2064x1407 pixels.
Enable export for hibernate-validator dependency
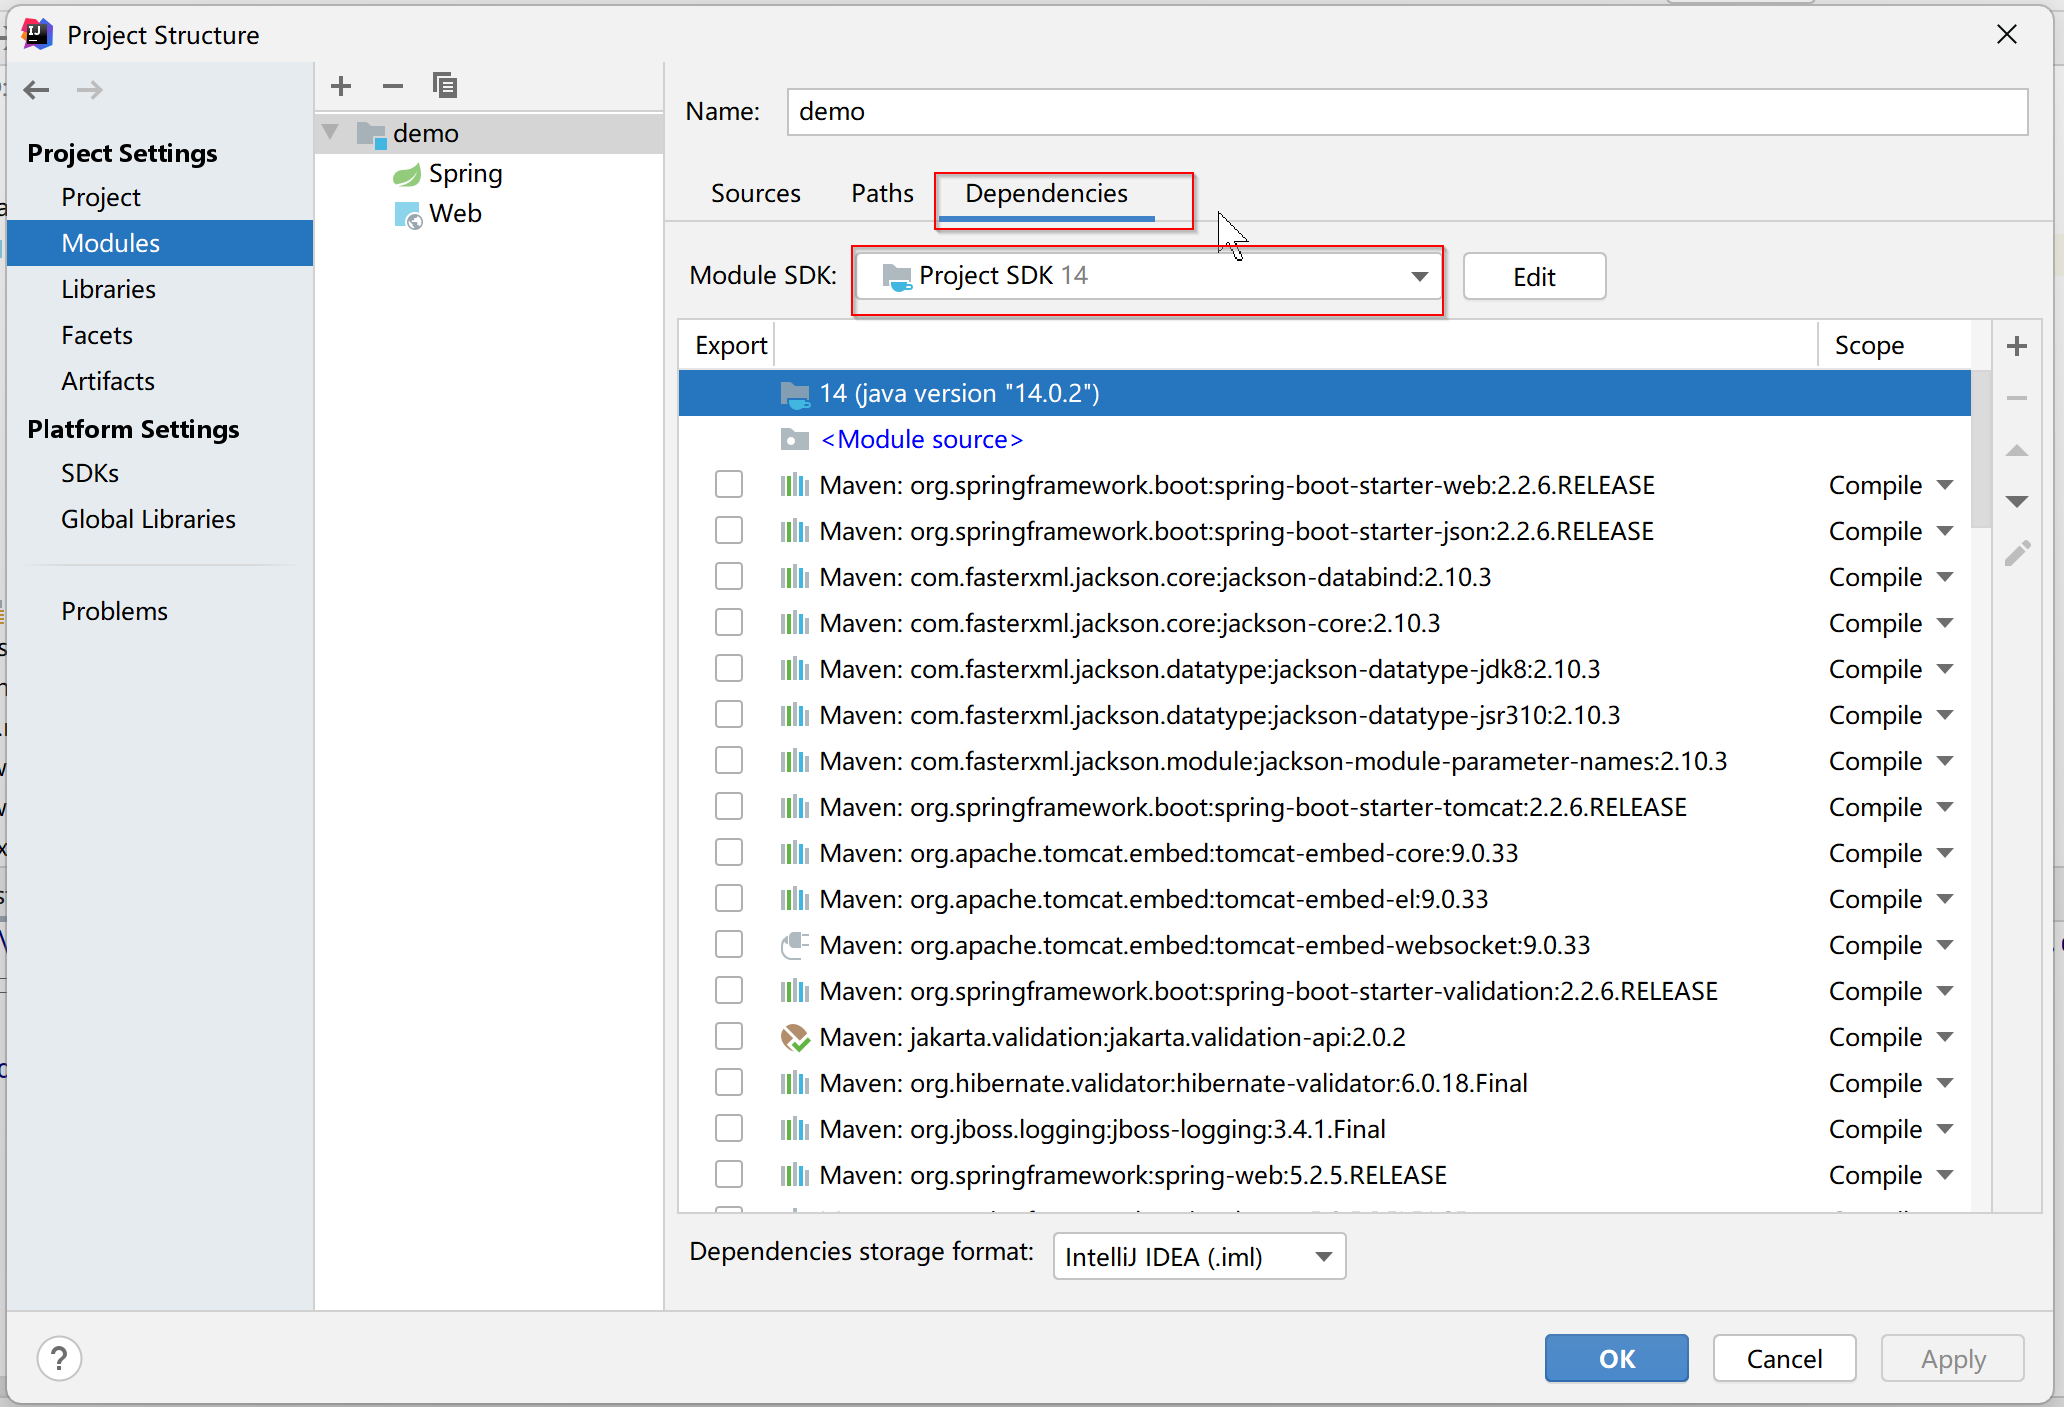click(x=729, y=1083)
